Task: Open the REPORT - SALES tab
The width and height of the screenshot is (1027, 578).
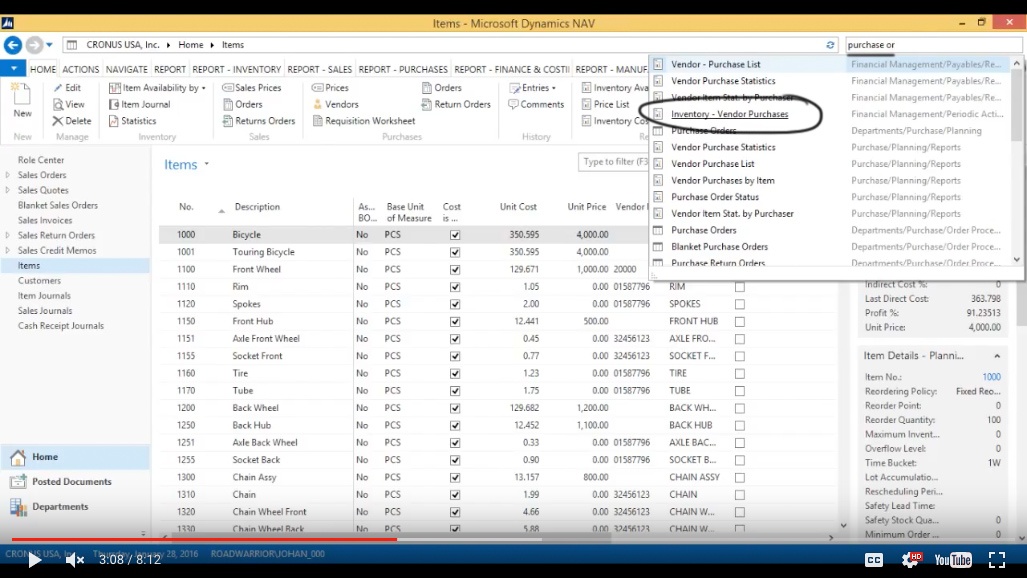Action: (x=320, y=69)
